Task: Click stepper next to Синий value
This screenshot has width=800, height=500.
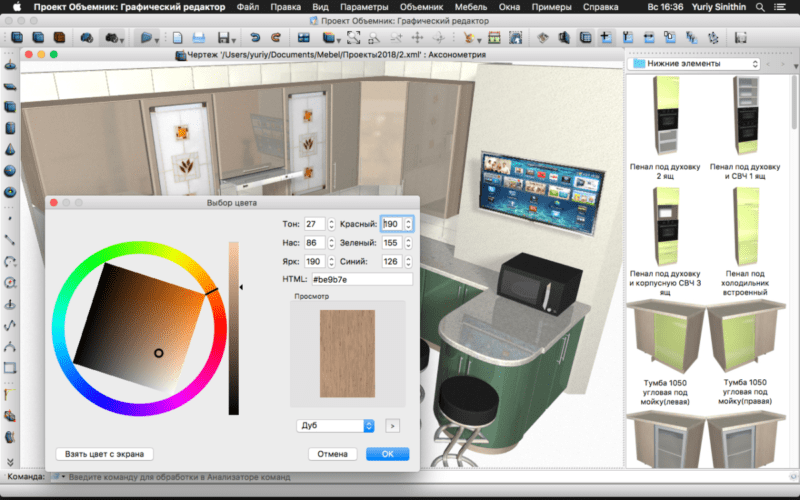Action: [x=408, y=262]
